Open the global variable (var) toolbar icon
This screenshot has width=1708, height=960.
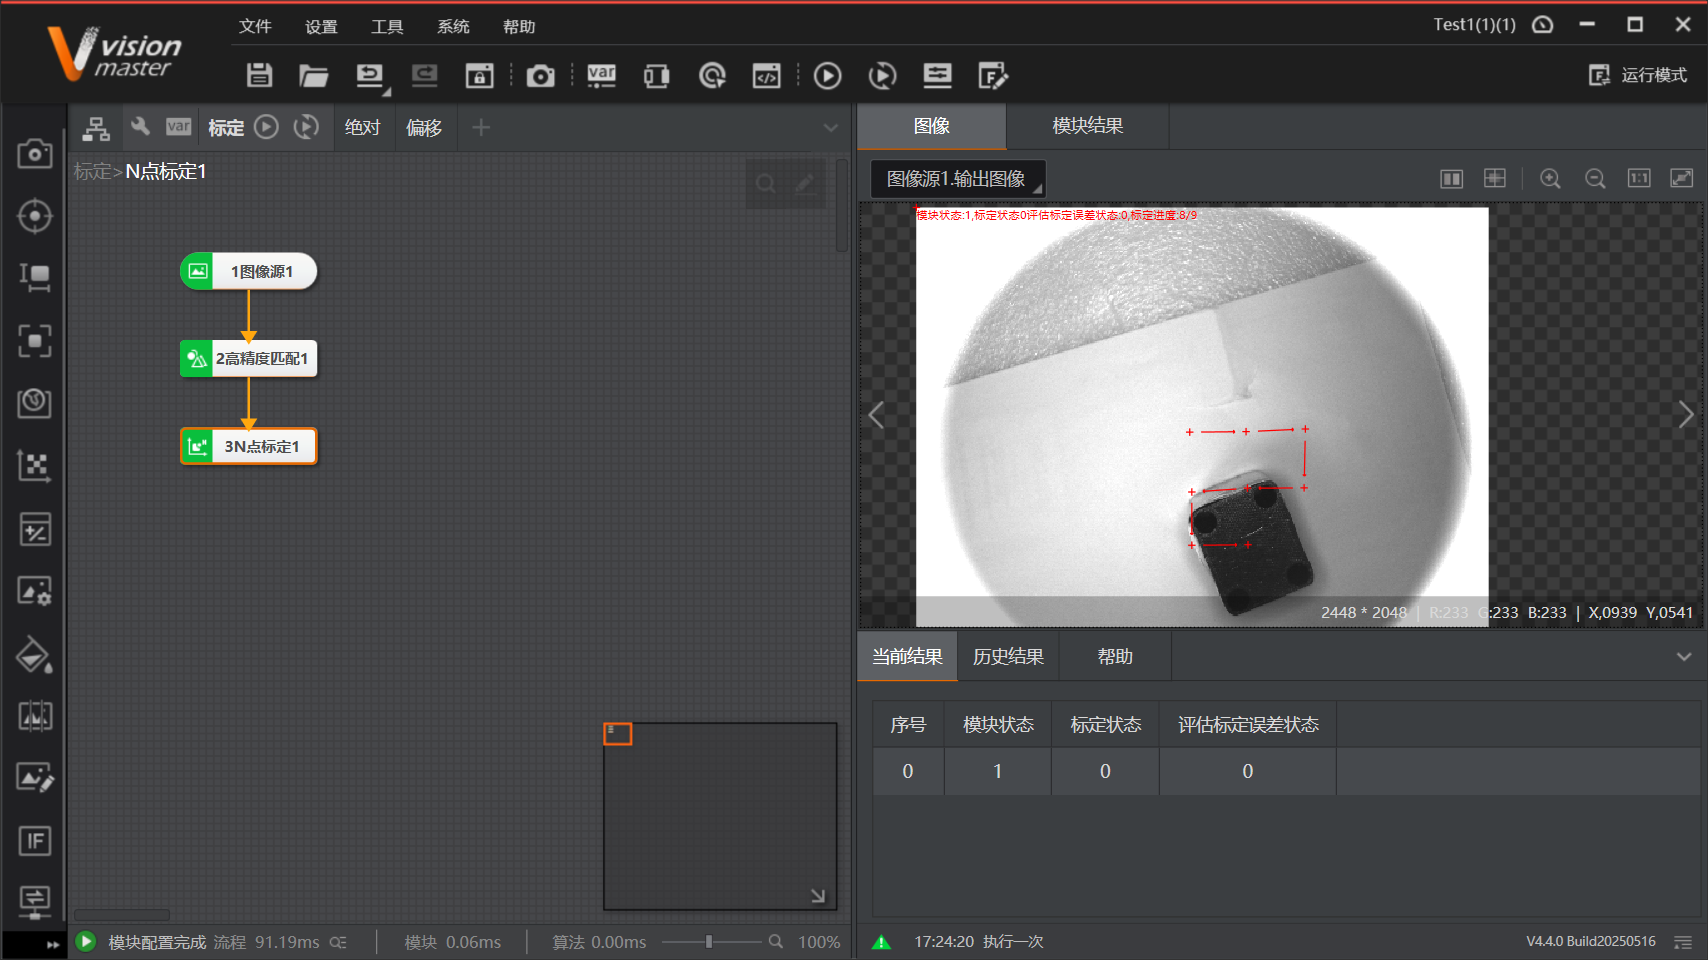pos(601,75)
